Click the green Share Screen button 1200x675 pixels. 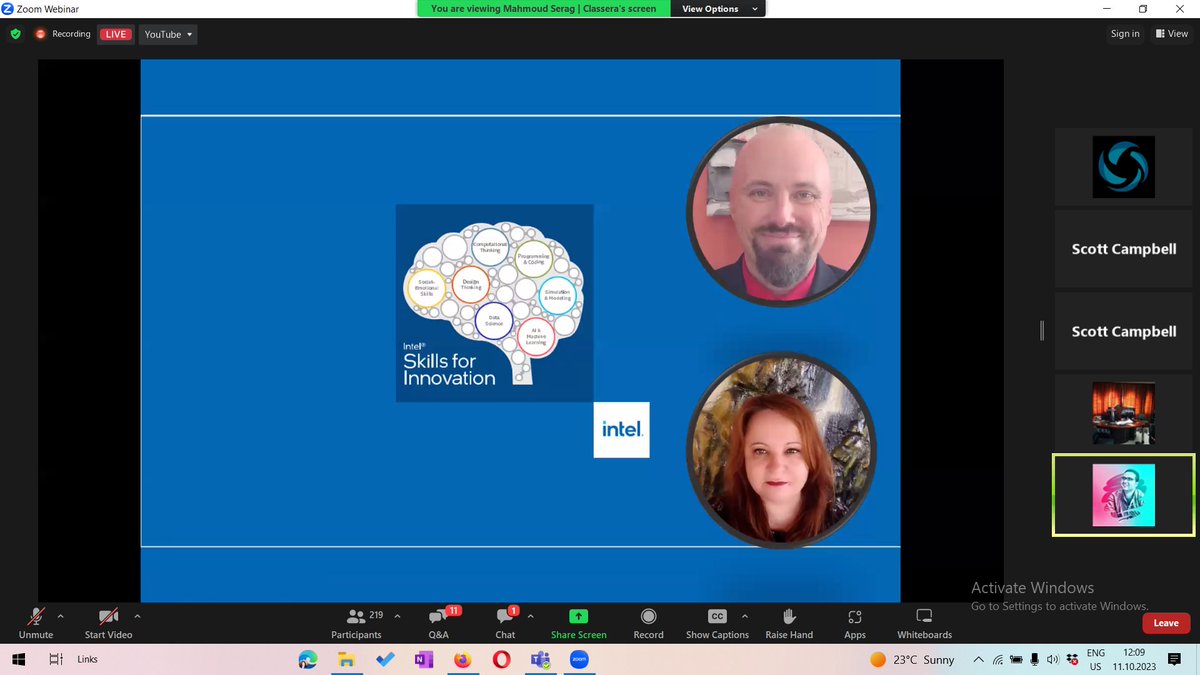[x=578, y=622]
